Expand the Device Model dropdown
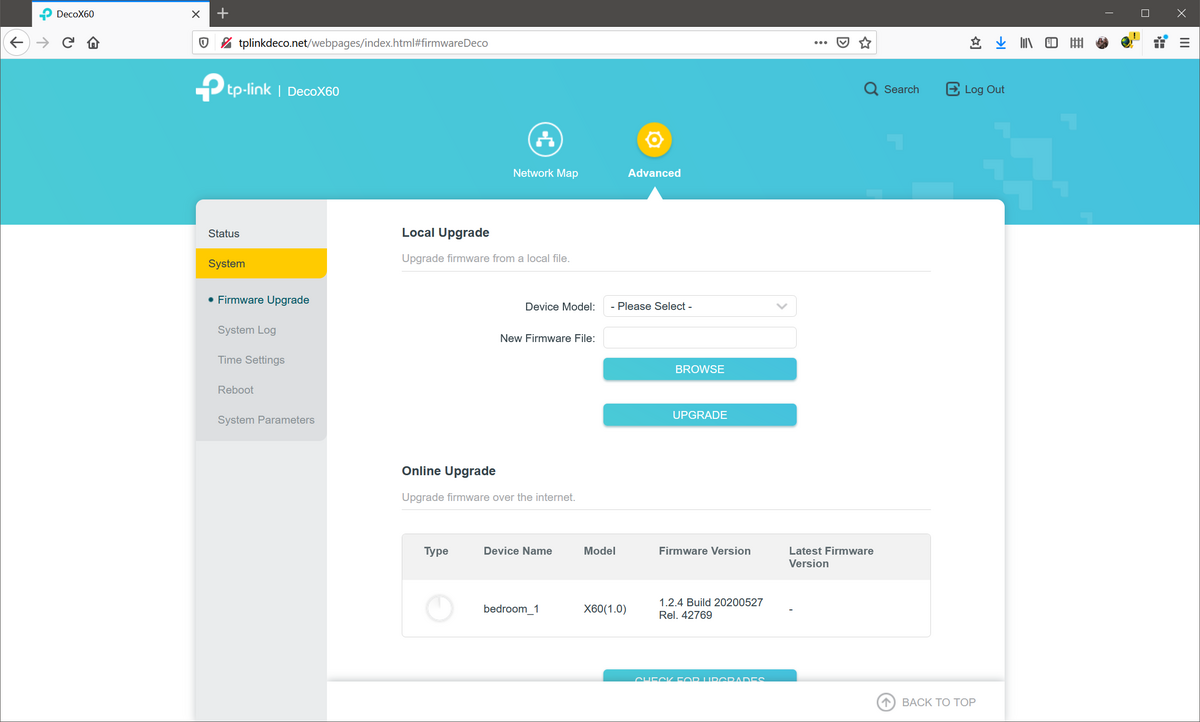This screenshot has width=1200, height=722. (x=700, y=306)
